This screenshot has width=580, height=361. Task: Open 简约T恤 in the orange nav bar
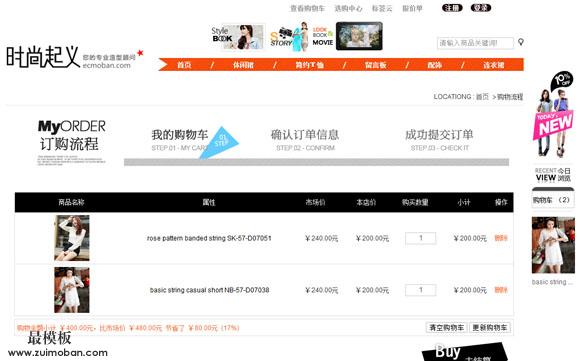(x=309, y=65)
